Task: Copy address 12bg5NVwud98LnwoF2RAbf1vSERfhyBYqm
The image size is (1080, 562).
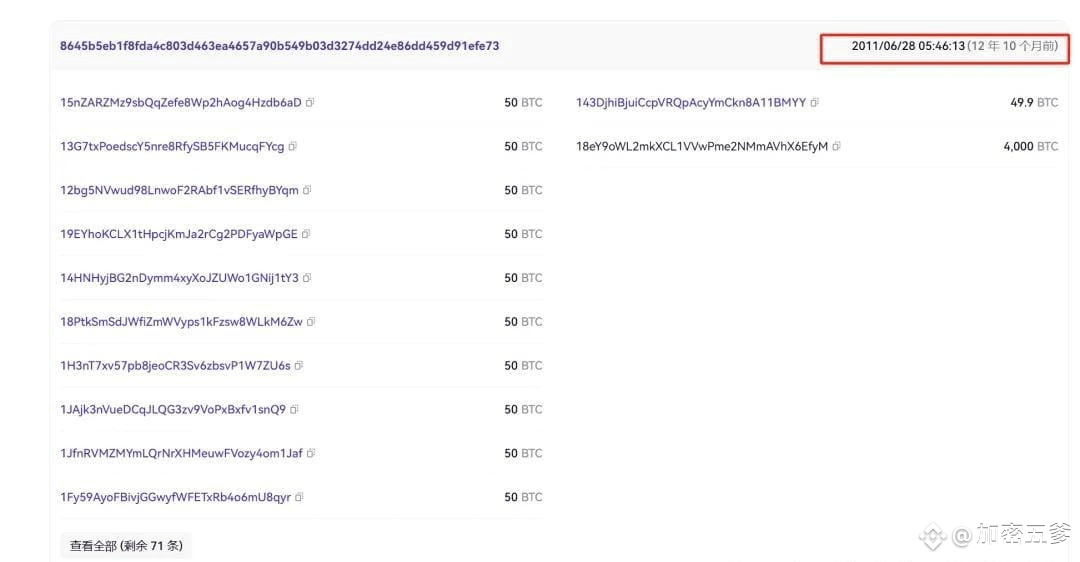Action: point(307,190)
